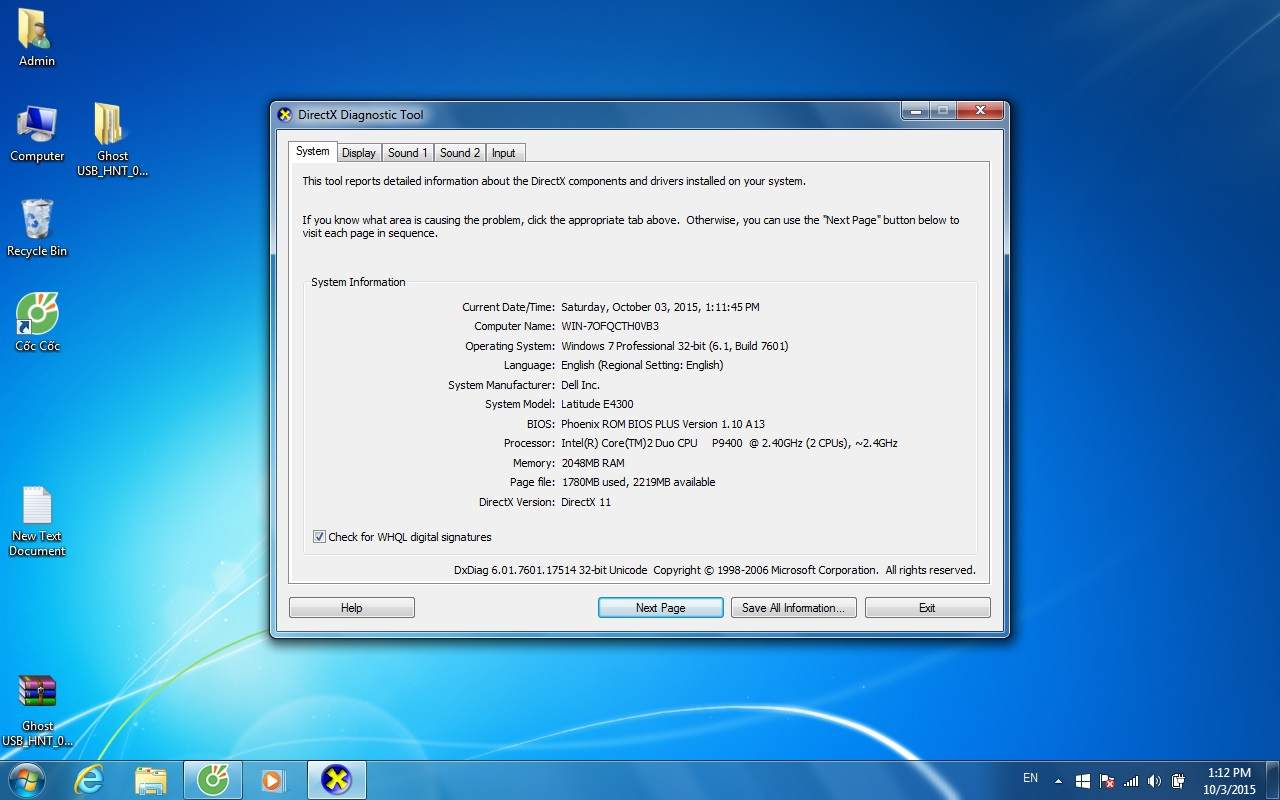Click the Next Page button
This screenshot has width=1280, height=800.
pyautogui.click(x=661, y=608)
